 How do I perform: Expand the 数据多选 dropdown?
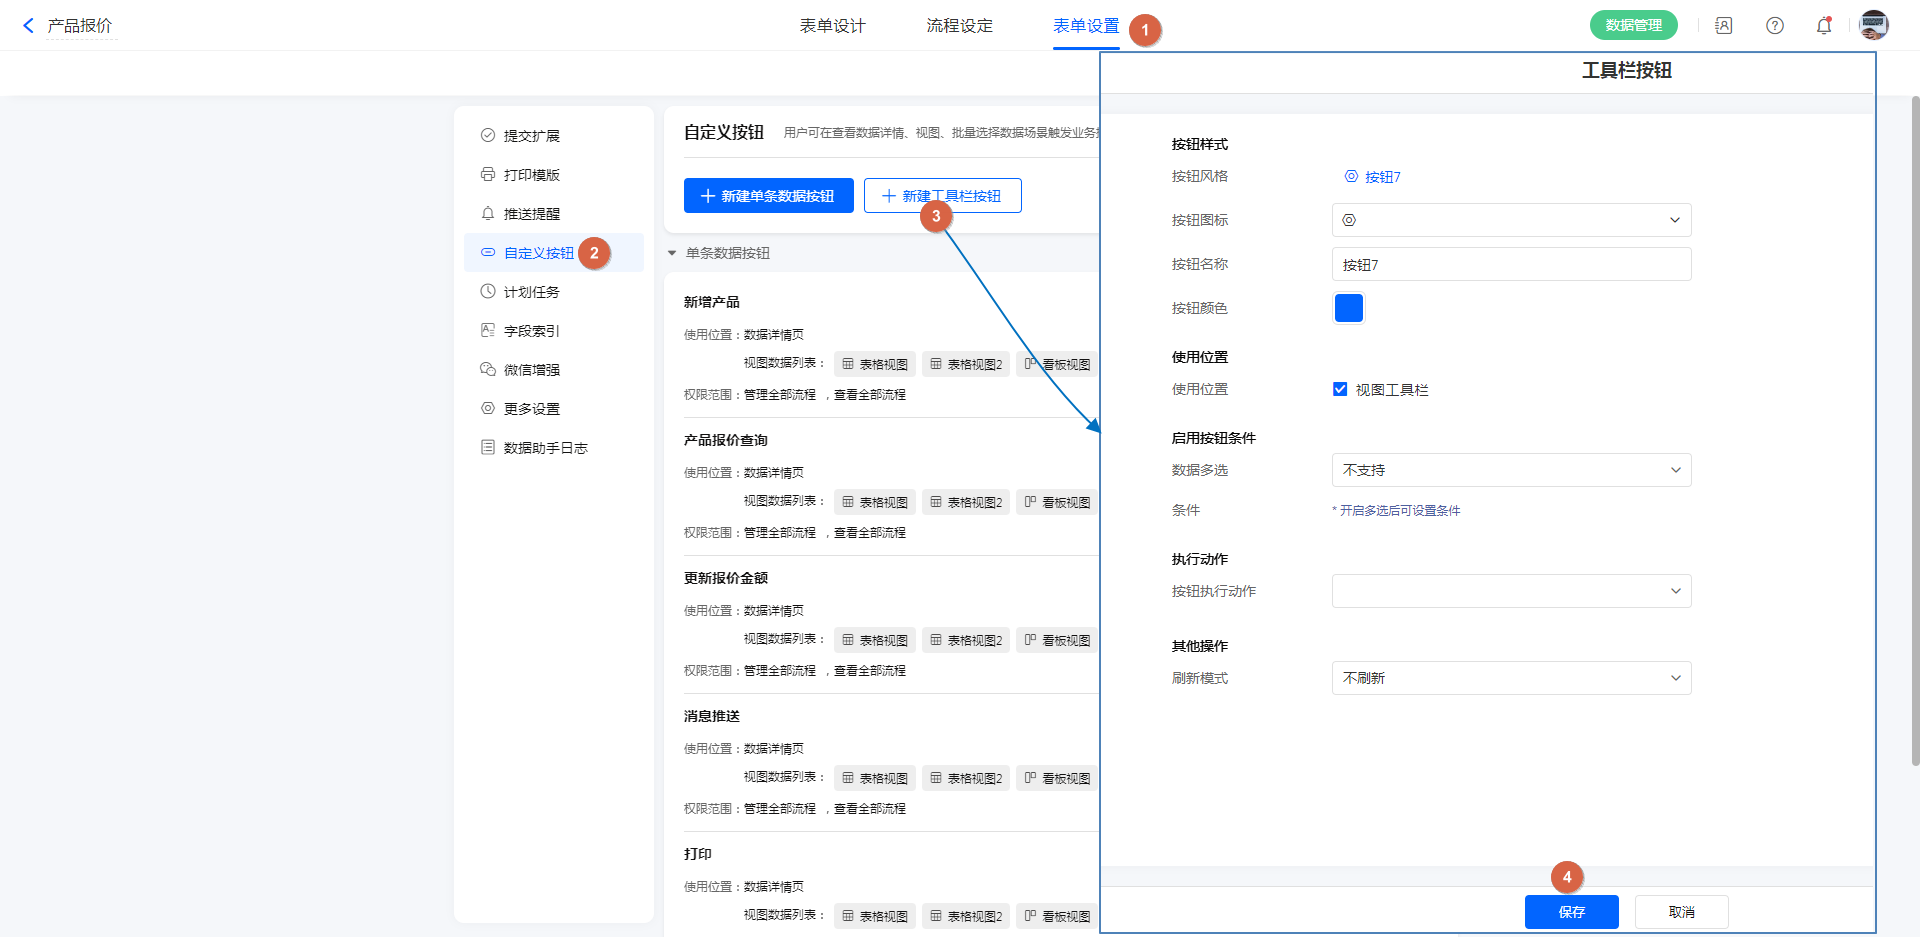tap(1510, 470)
